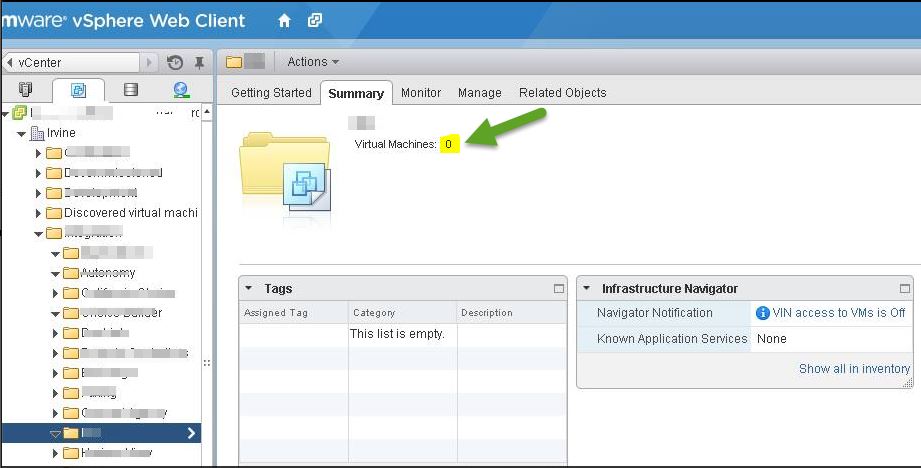Click the blue info icon beside VIN access
The width and height of the screenshot is (921, 468).
(762, 313)
